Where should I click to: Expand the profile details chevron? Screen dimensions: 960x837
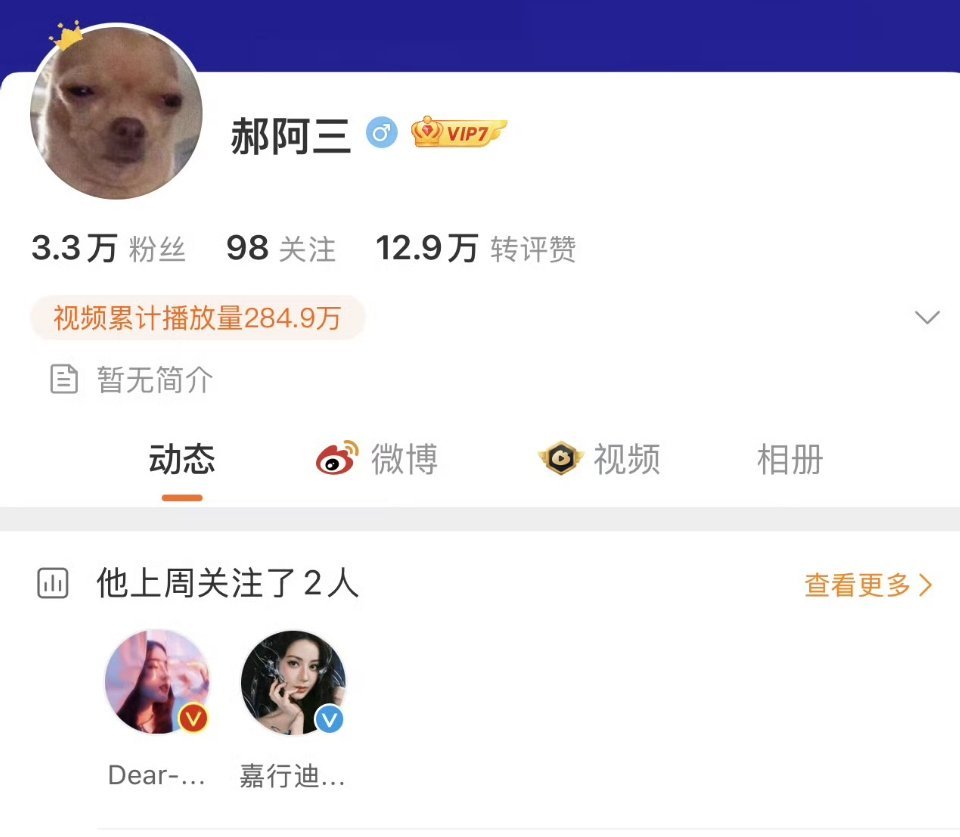point(927,317)
